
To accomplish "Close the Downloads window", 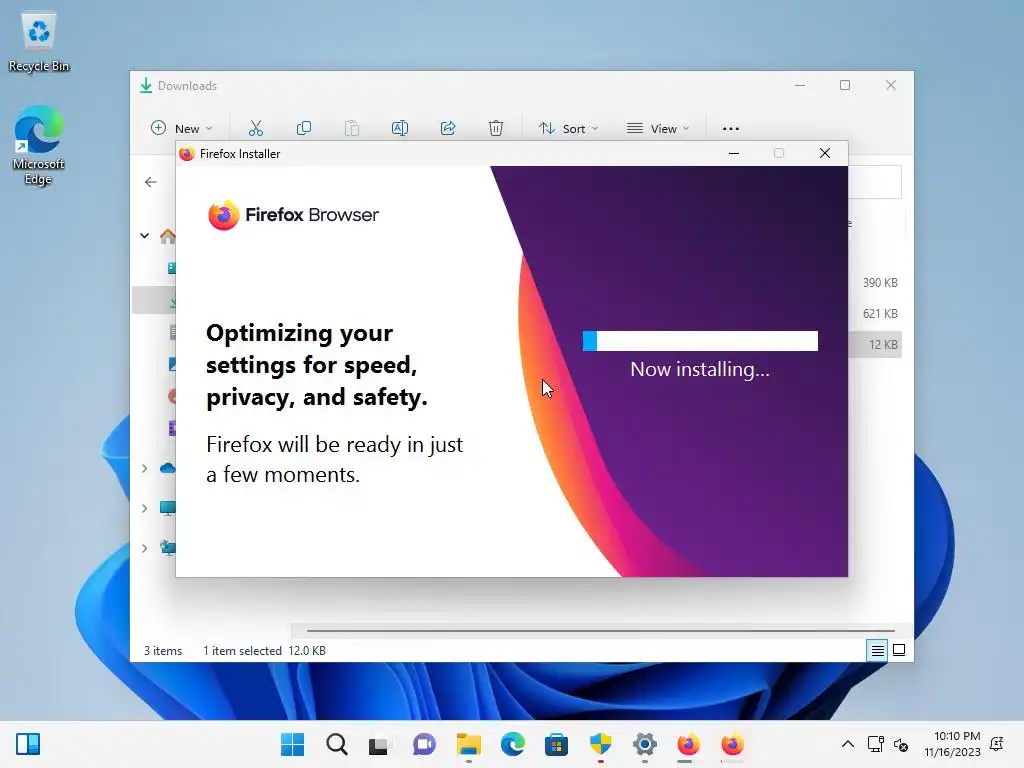I will tap(891, 86).
